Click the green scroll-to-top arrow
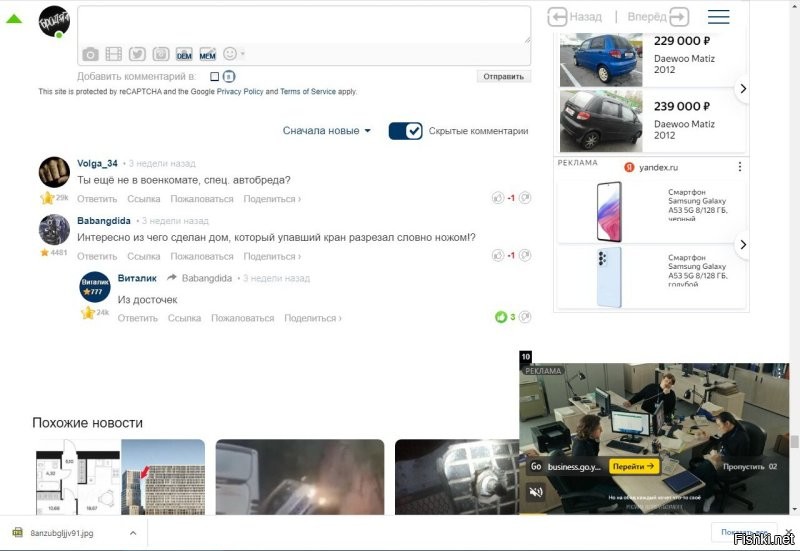800x551 pixels. 14,19
